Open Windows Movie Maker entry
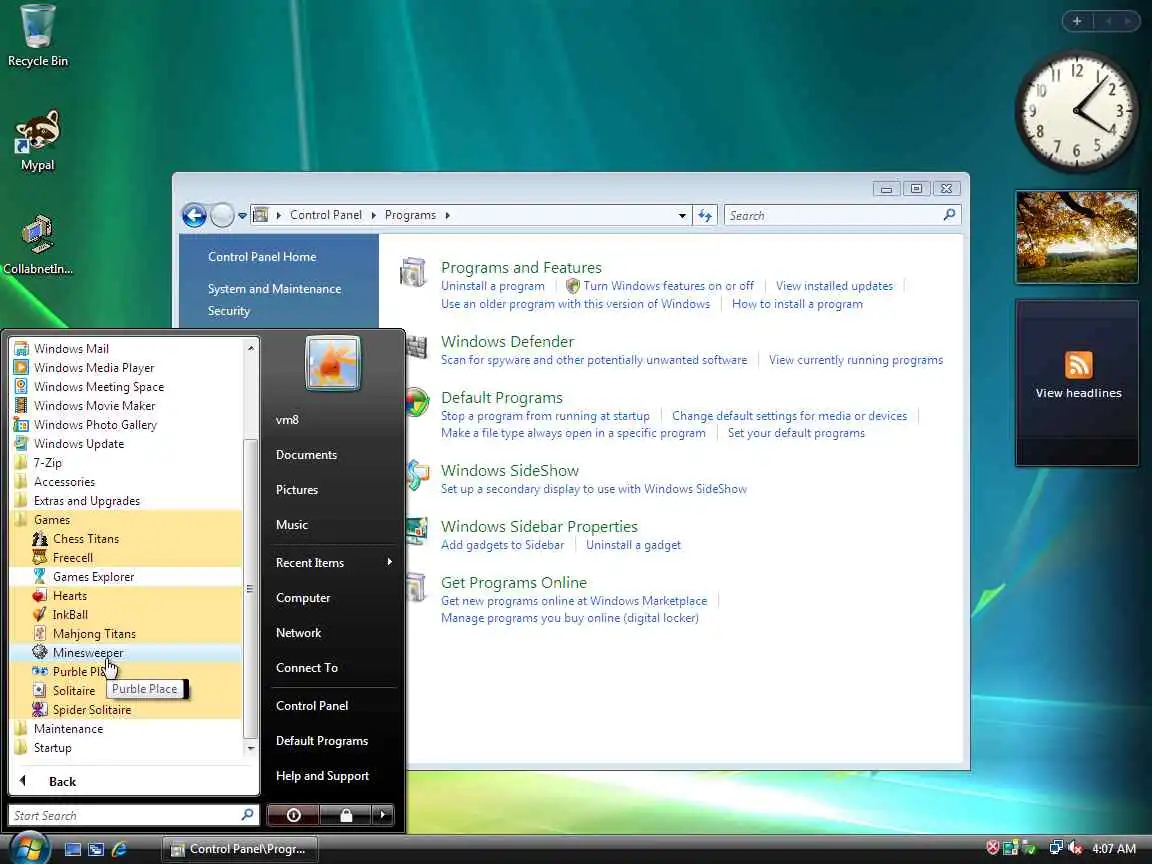 [x=94, y=406]
